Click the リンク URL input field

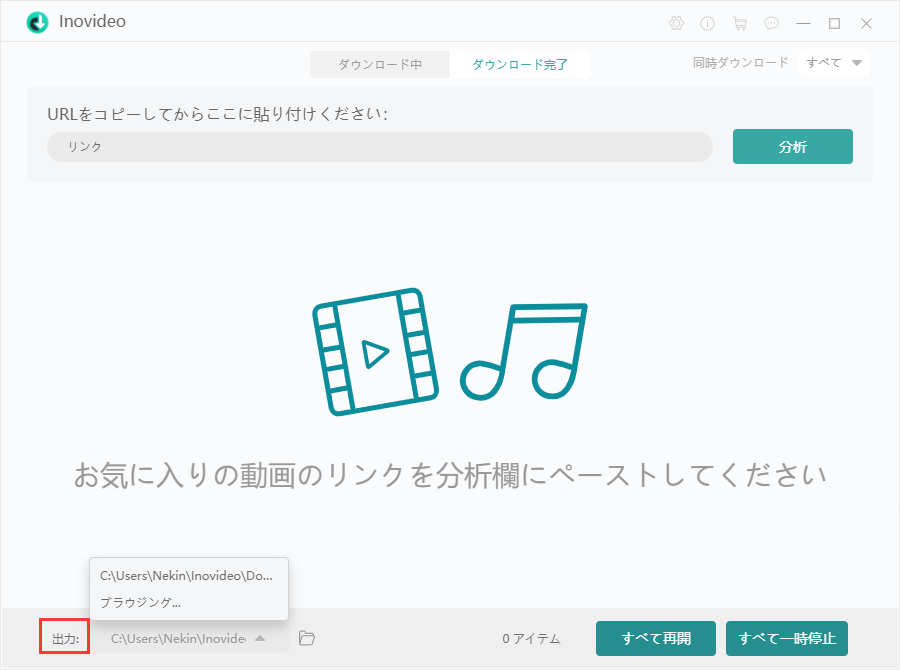pyautogui.click(x=379, y=147)
